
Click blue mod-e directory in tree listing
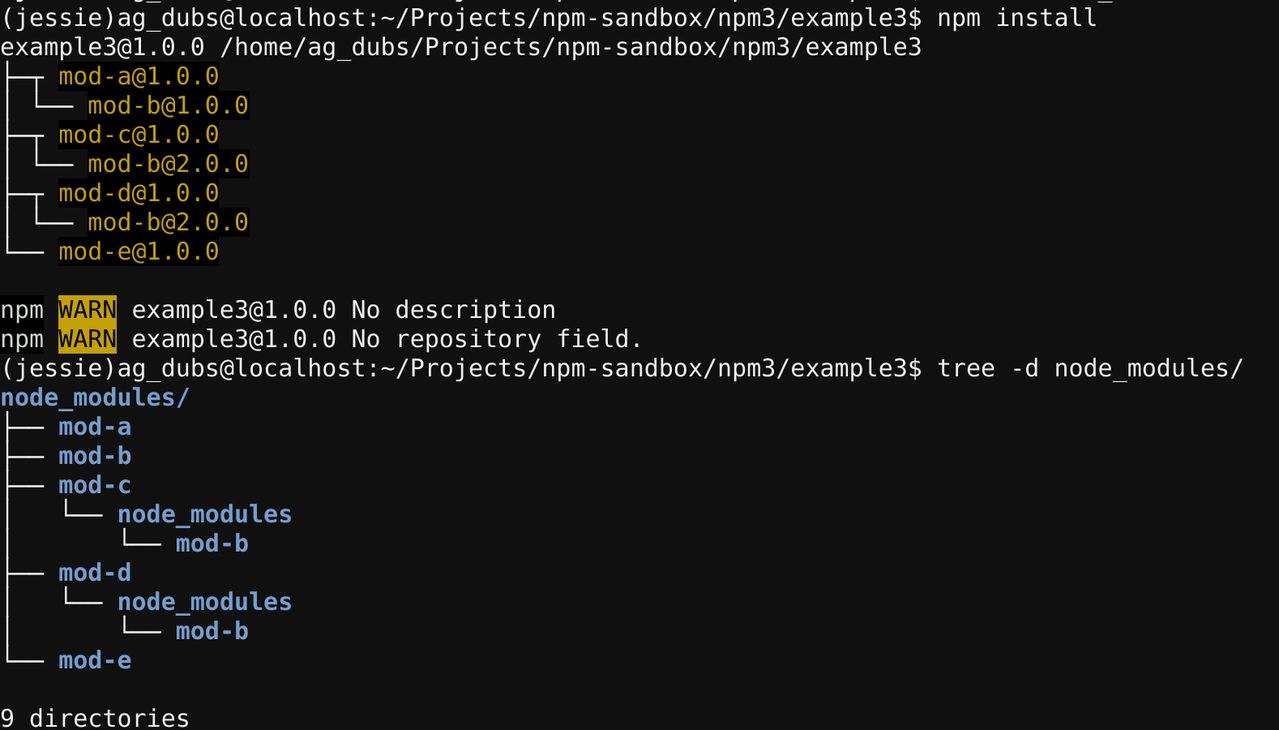(95, 660)
